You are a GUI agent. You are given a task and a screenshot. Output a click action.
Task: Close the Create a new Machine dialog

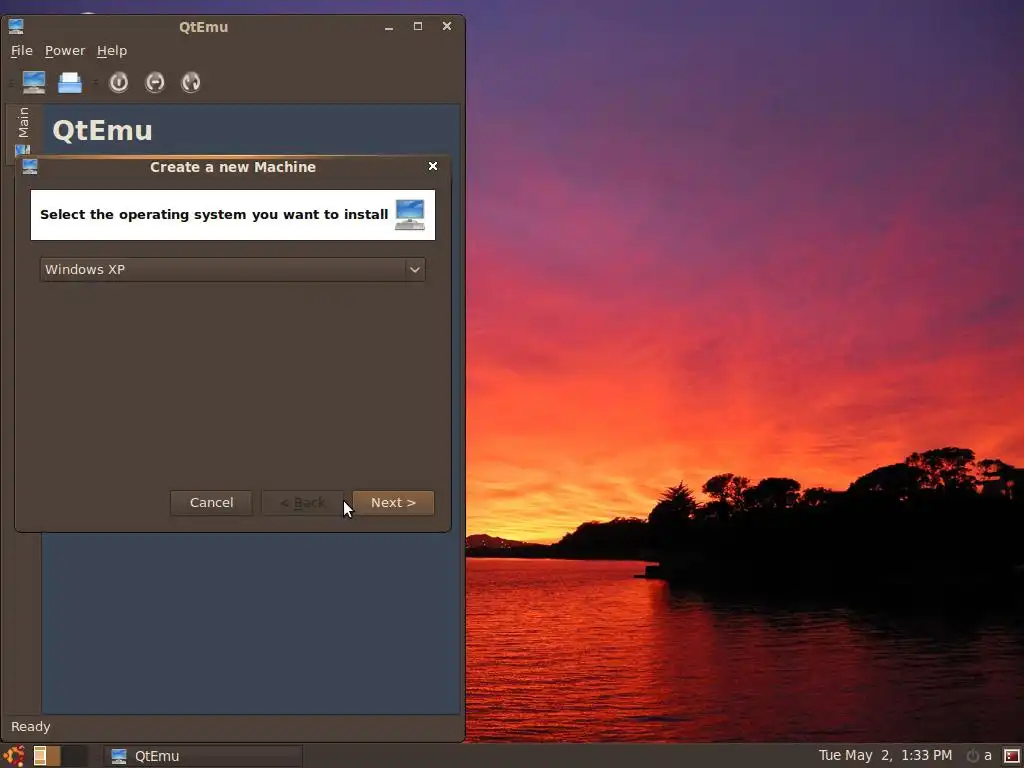pos(432,166)
